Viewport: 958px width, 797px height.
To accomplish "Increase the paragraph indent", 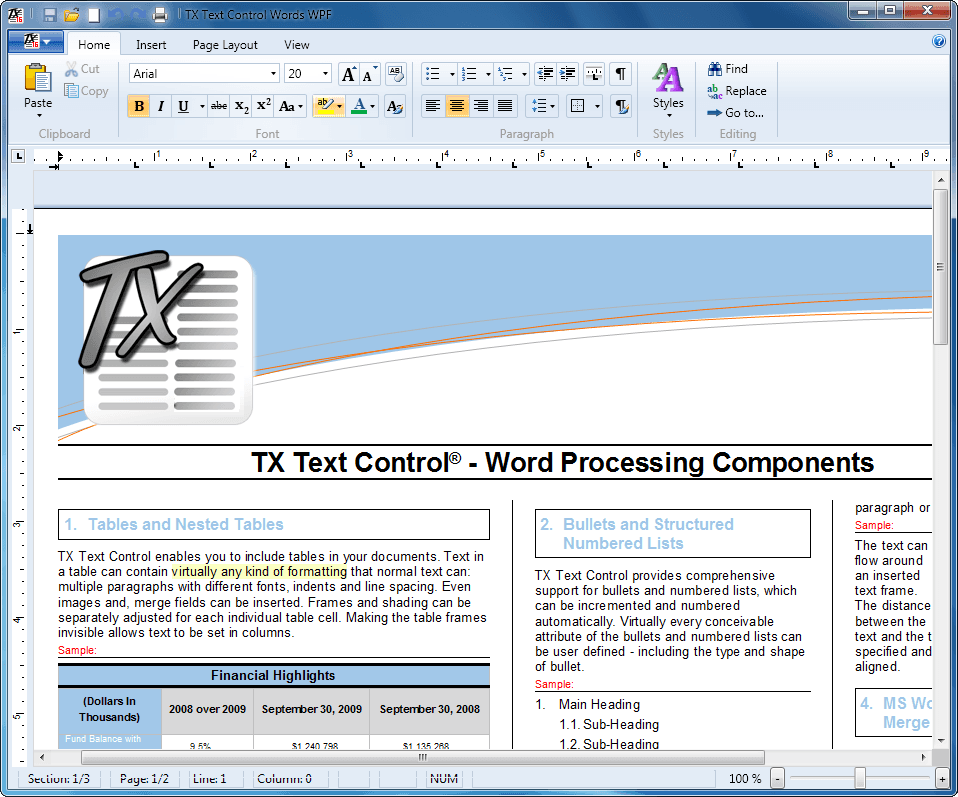I will point(568,74).
